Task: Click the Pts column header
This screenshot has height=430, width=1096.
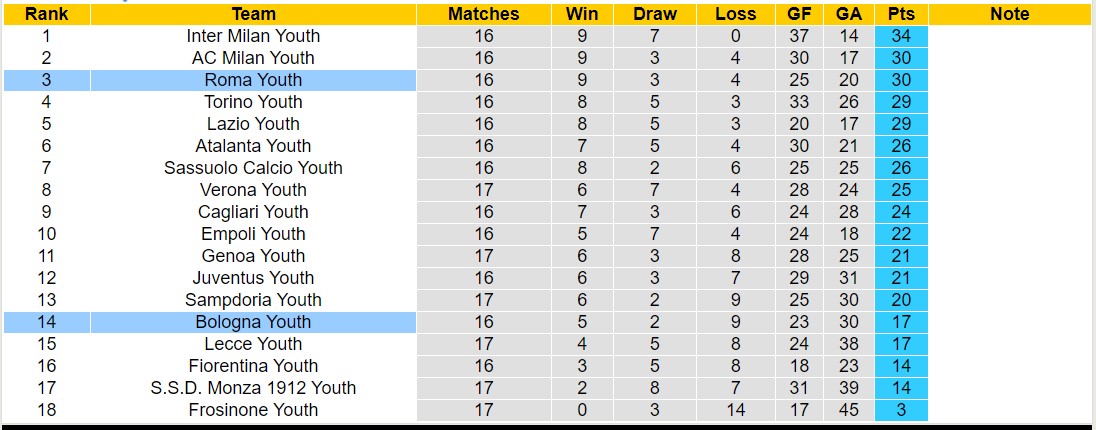Action: pyautogui.click(x=901, y=14)
